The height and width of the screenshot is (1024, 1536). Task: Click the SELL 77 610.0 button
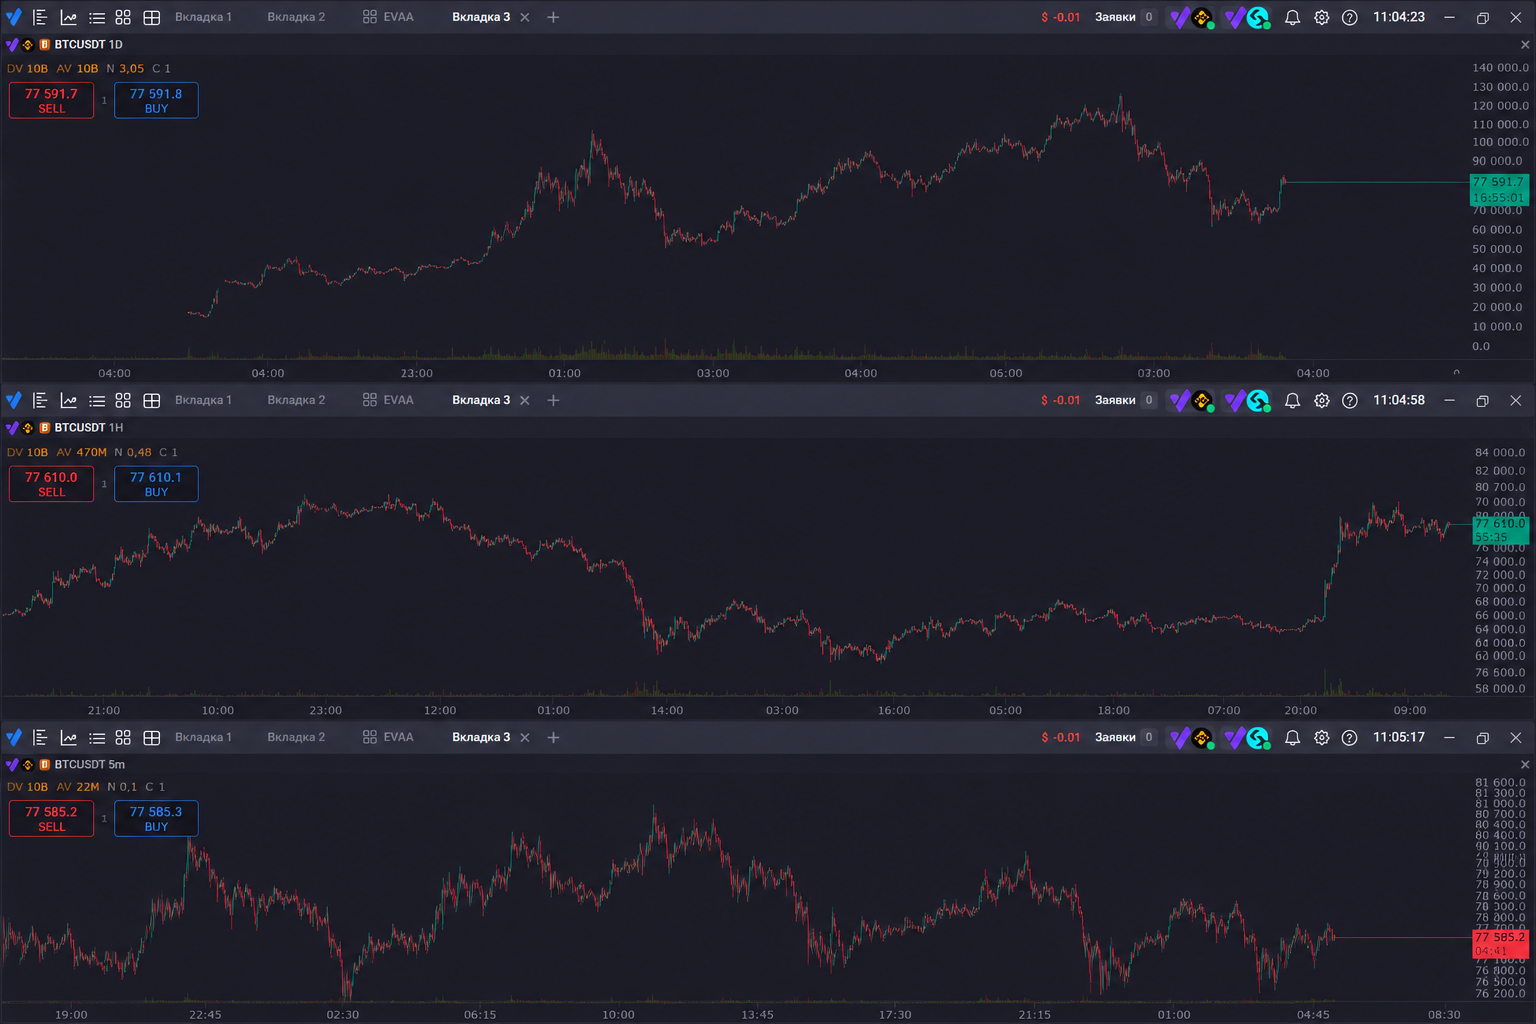[x=51, y=484]
